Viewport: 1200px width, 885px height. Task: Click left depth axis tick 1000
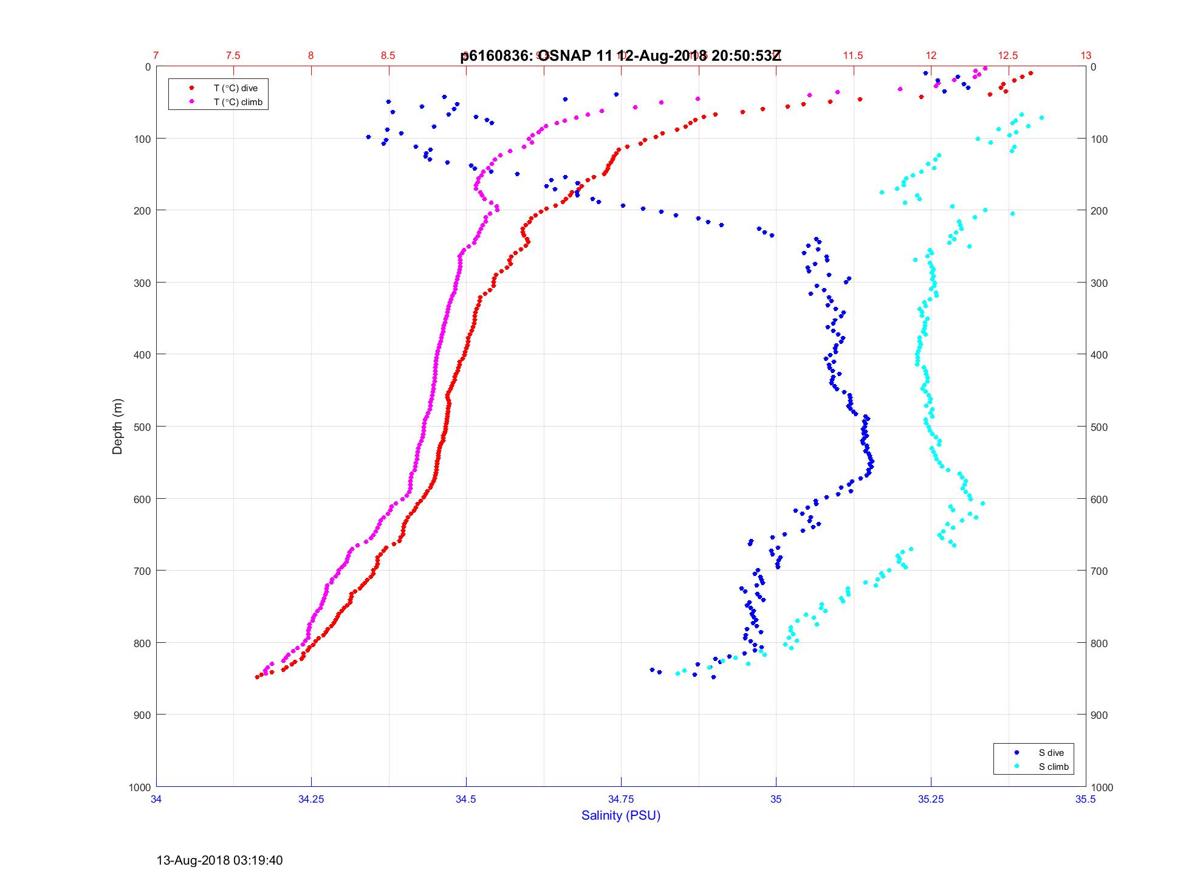click(139, 787)
